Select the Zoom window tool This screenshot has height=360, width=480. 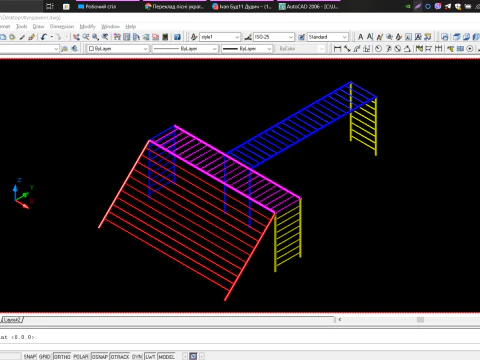[x=96, y=37]
